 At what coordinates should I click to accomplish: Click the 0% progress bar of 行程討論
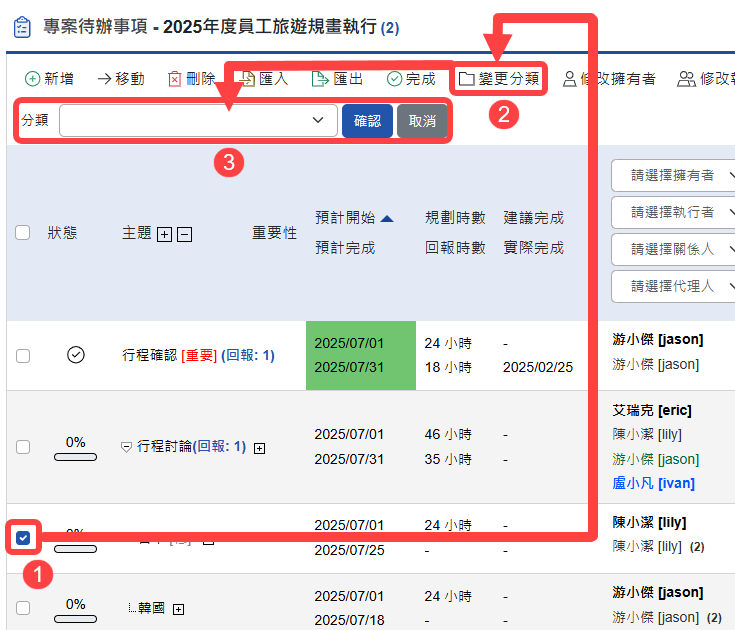[75, 456]
